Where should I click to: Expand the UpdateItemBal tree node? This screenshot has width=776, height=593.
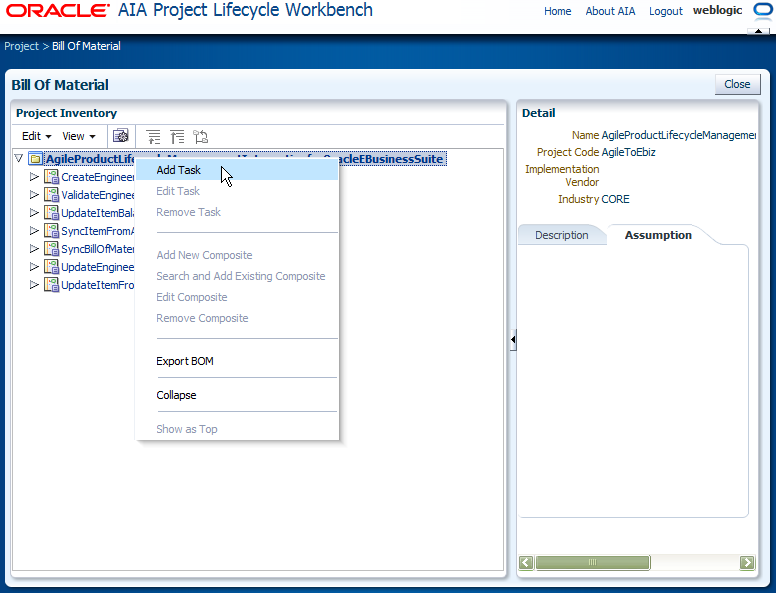[x=34, y=212]
